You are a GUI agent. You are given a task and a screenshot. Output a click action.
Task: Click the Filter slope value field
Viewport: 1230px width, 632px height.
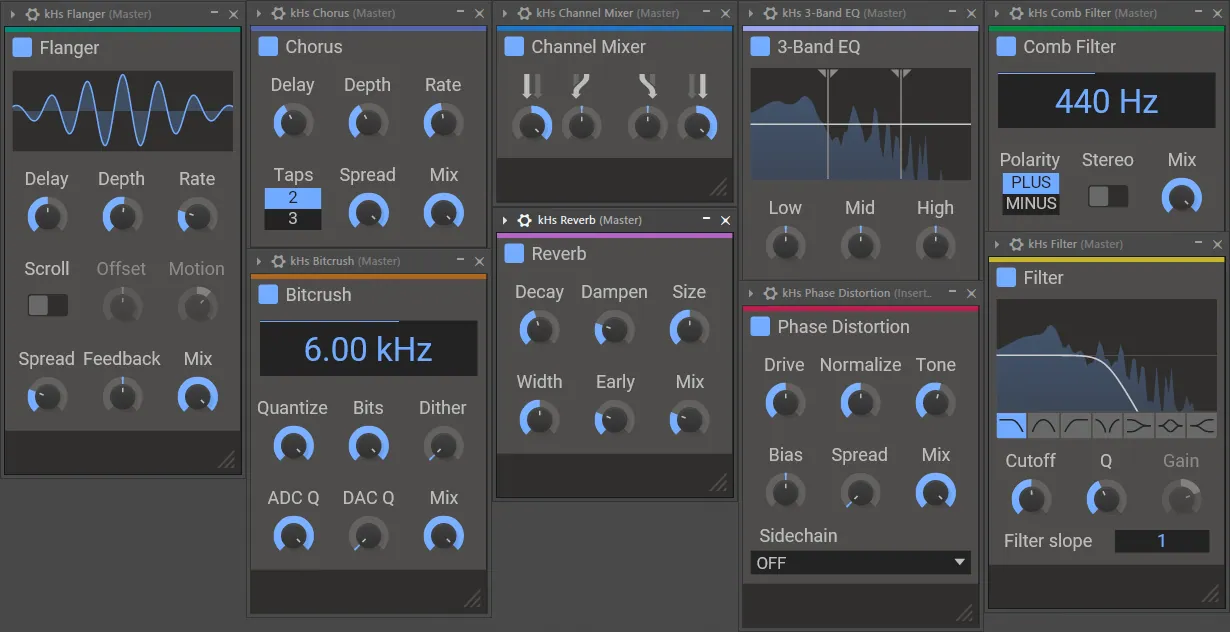point(1161,541)
